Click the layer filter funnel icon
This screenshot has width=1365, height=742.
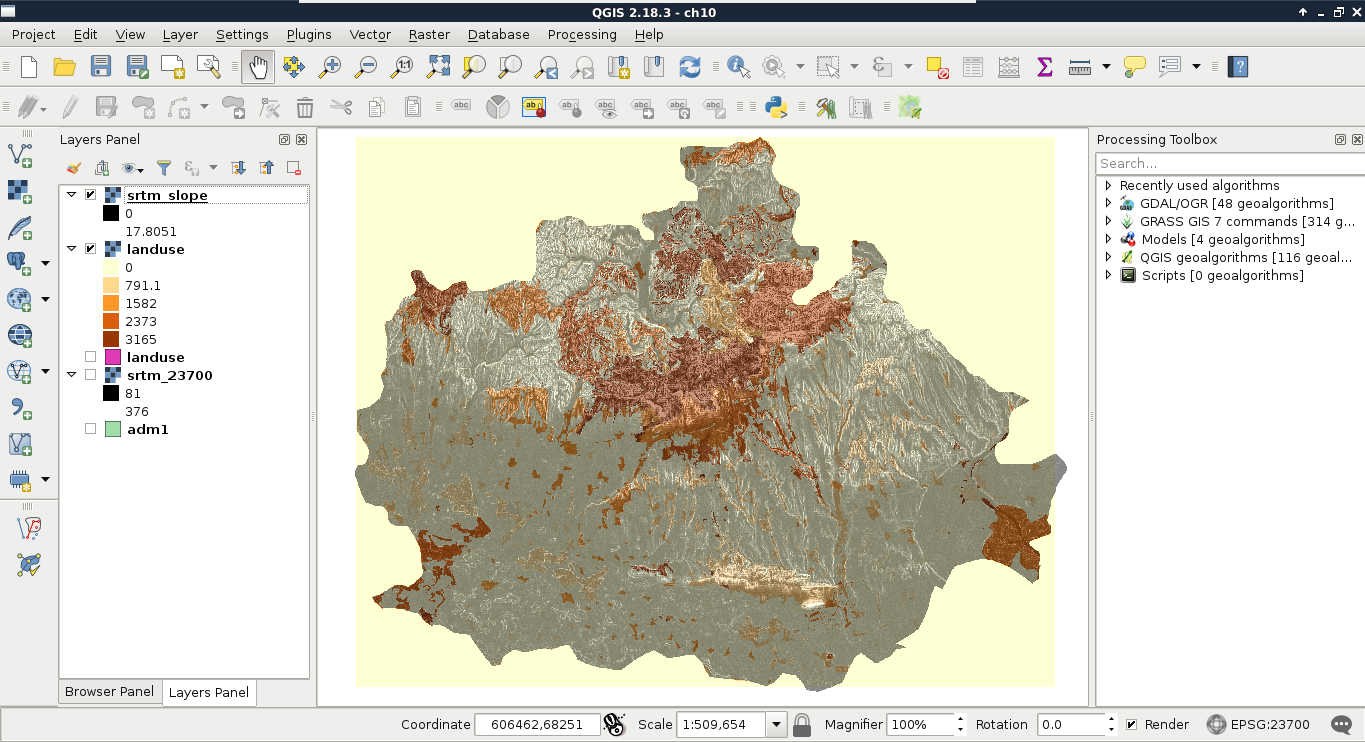(164, 168)
